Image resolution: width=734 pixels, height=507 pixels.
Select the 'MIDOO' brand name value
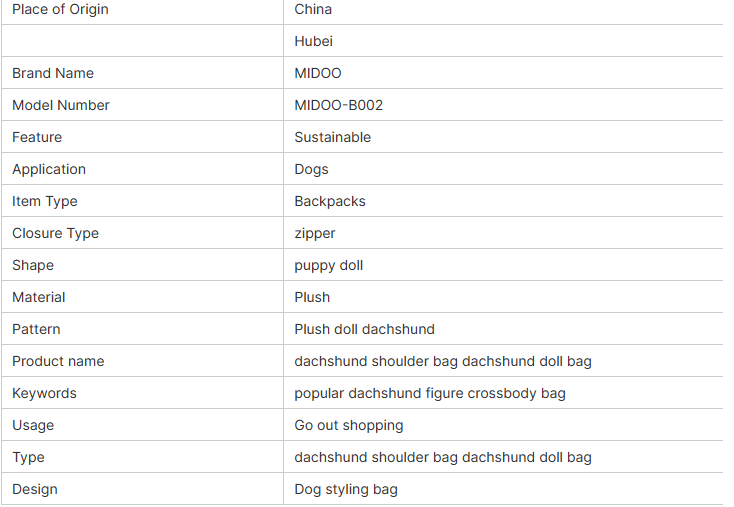(x=318, y=73)
